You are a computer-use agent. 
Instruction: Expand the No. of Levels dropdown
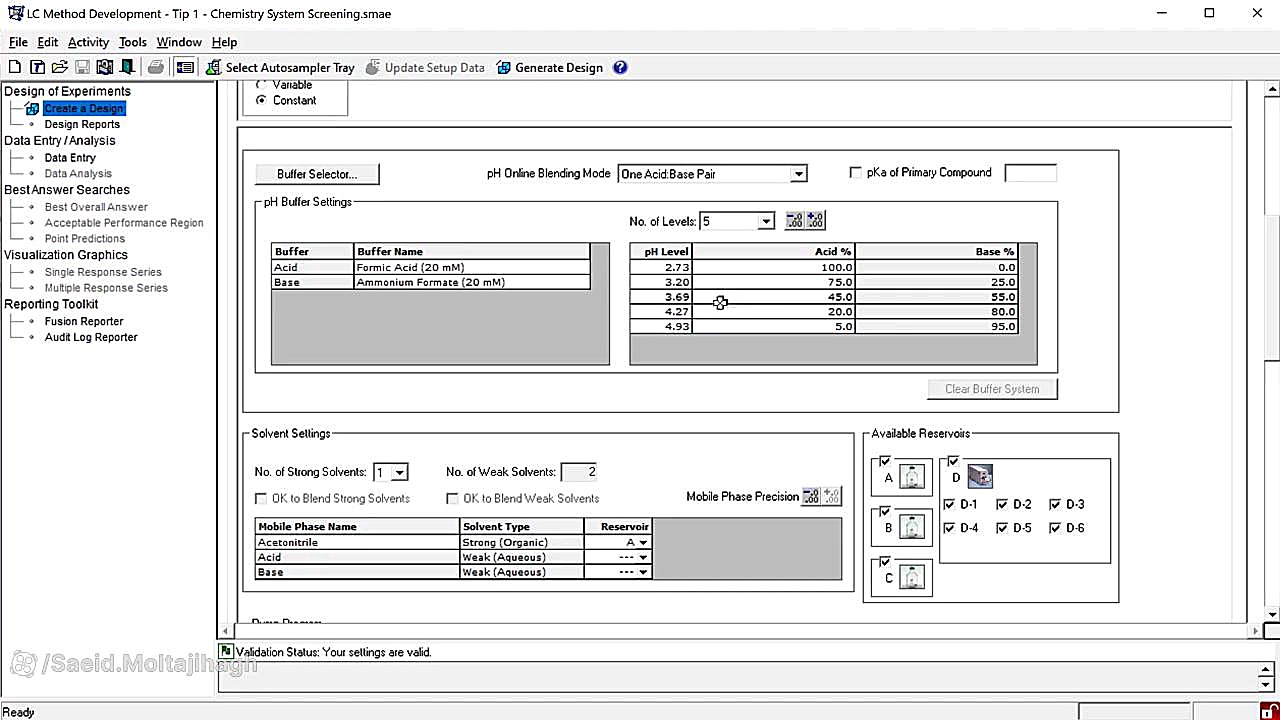[765, 222]
